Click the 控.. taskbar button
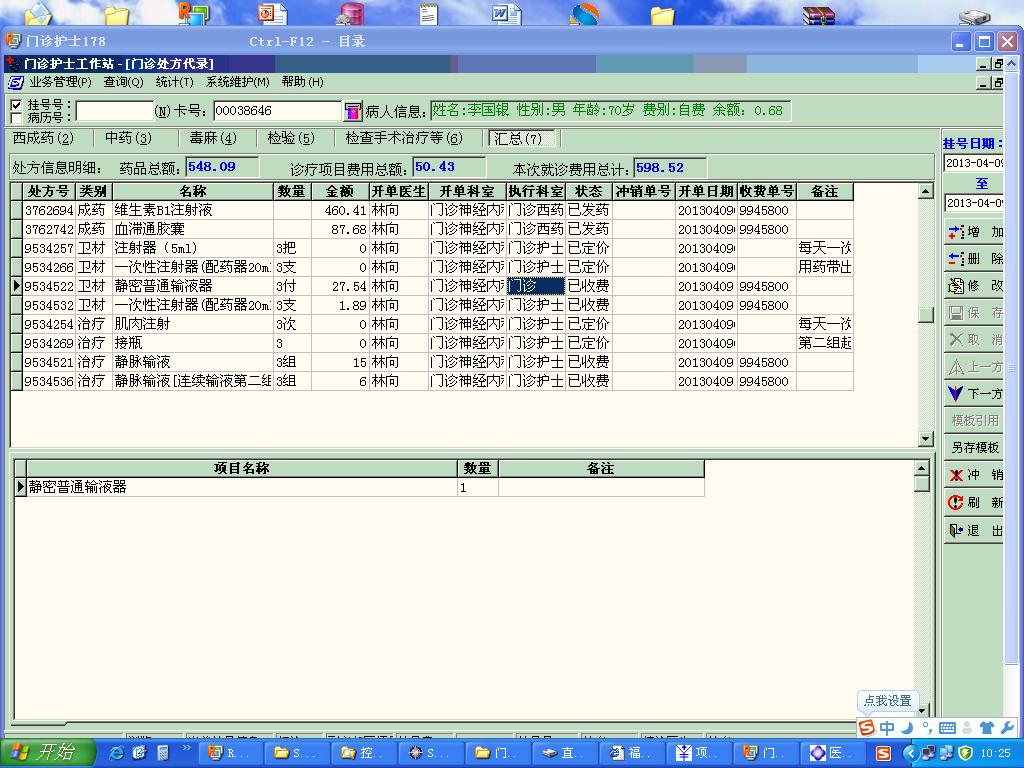Viewport: 1024px width, 768px height. (x=364, y=754)
